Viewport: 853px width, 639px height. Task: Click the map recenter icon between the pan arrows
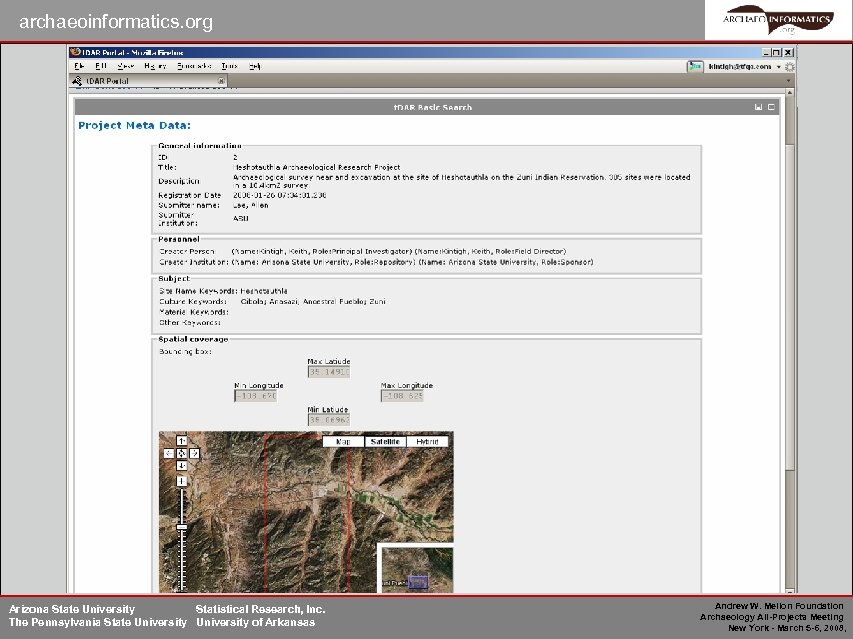(x=182, y=453)
